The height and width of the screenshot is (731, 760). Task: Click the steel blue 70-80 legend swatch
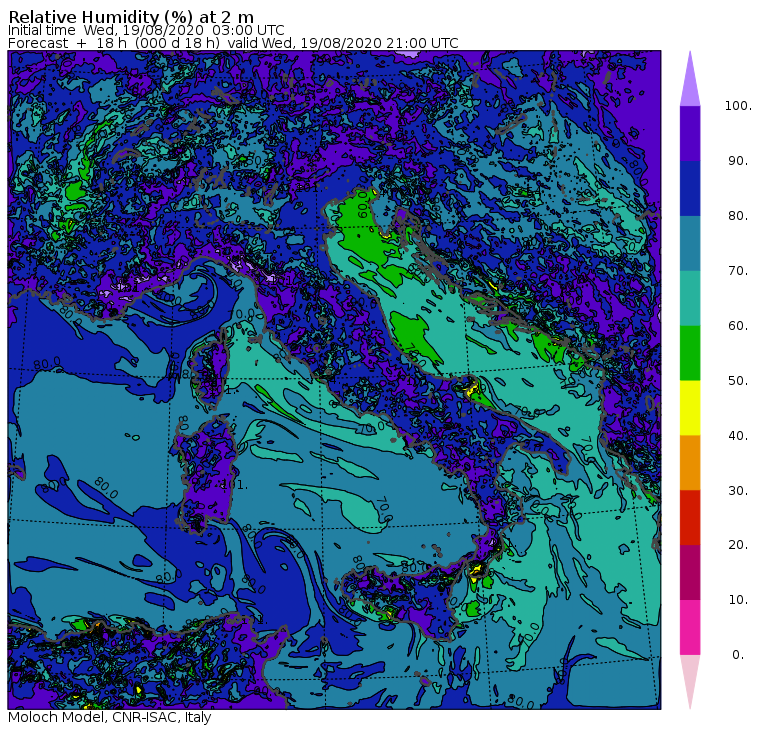690,243
